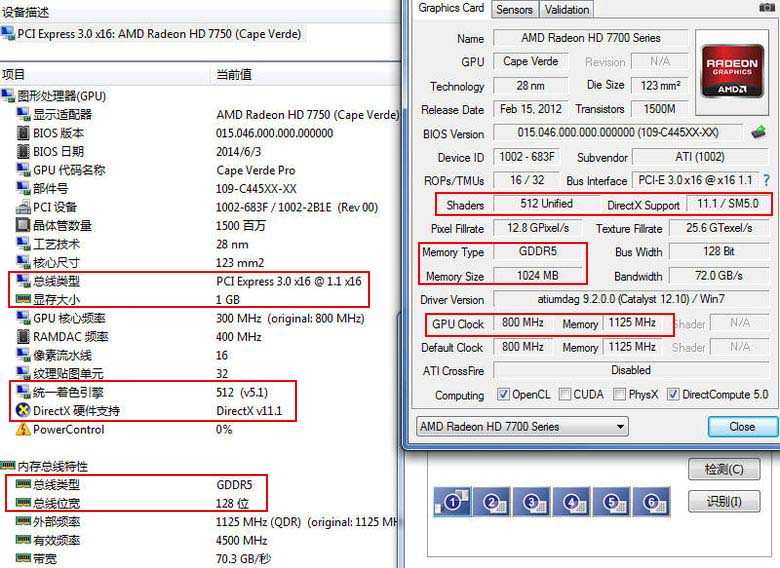Click the GPU 核心频率 row label
This screenshot has width=780, height=568.
(69, 318)
